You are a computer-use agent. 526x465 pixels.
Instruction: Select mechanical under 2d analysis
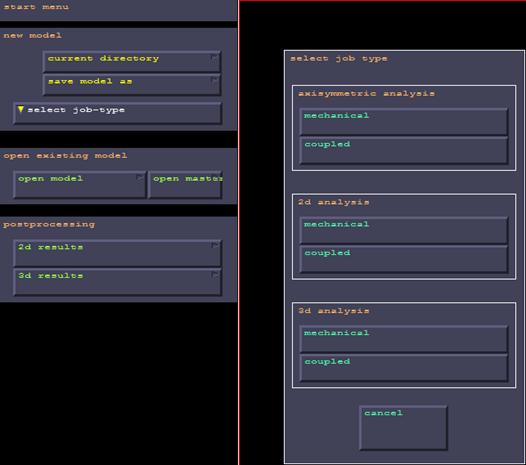click(404, 230)
